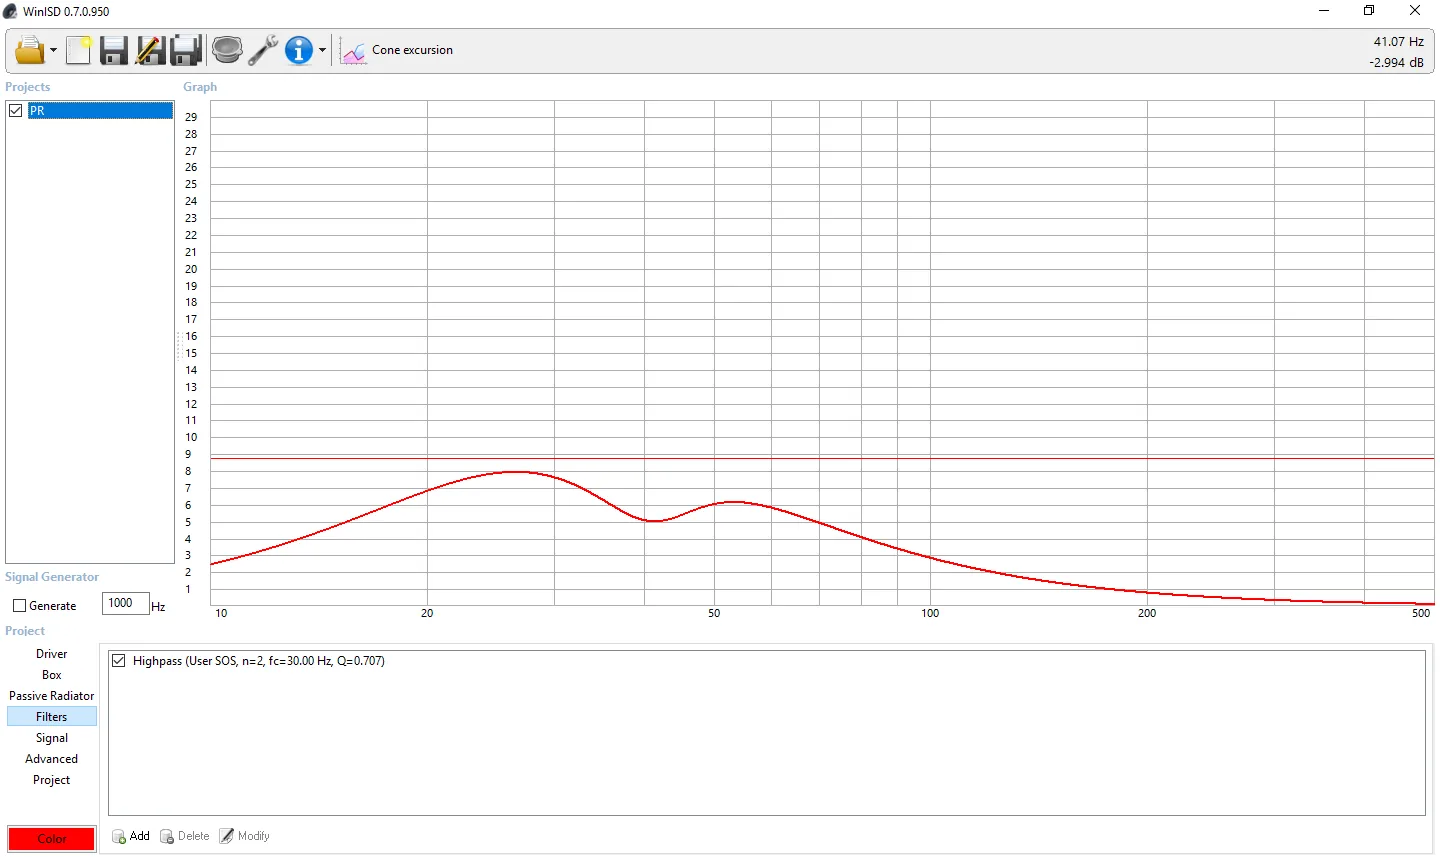Click the red excursion curve peak near 8
The width and height of the screenshot is (1440, 857).
[515, 471]
